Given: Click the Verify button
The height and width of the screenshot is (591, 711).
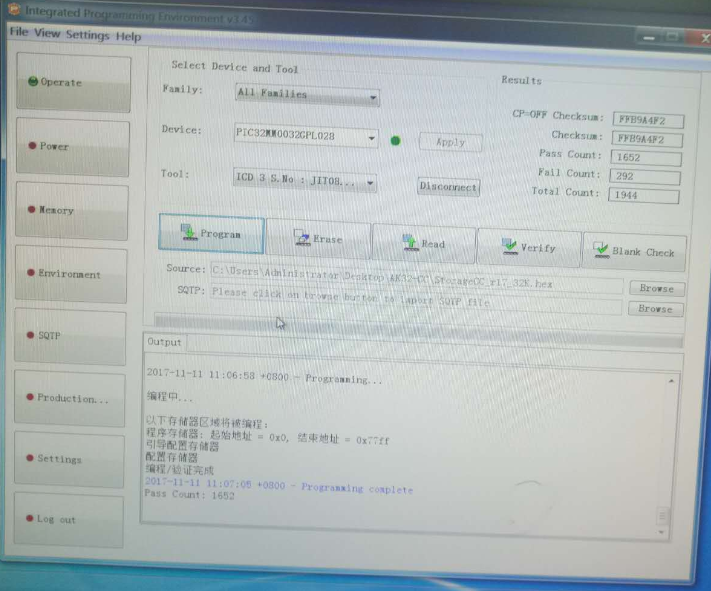Looking at the screenshot, I should point(529,248).
